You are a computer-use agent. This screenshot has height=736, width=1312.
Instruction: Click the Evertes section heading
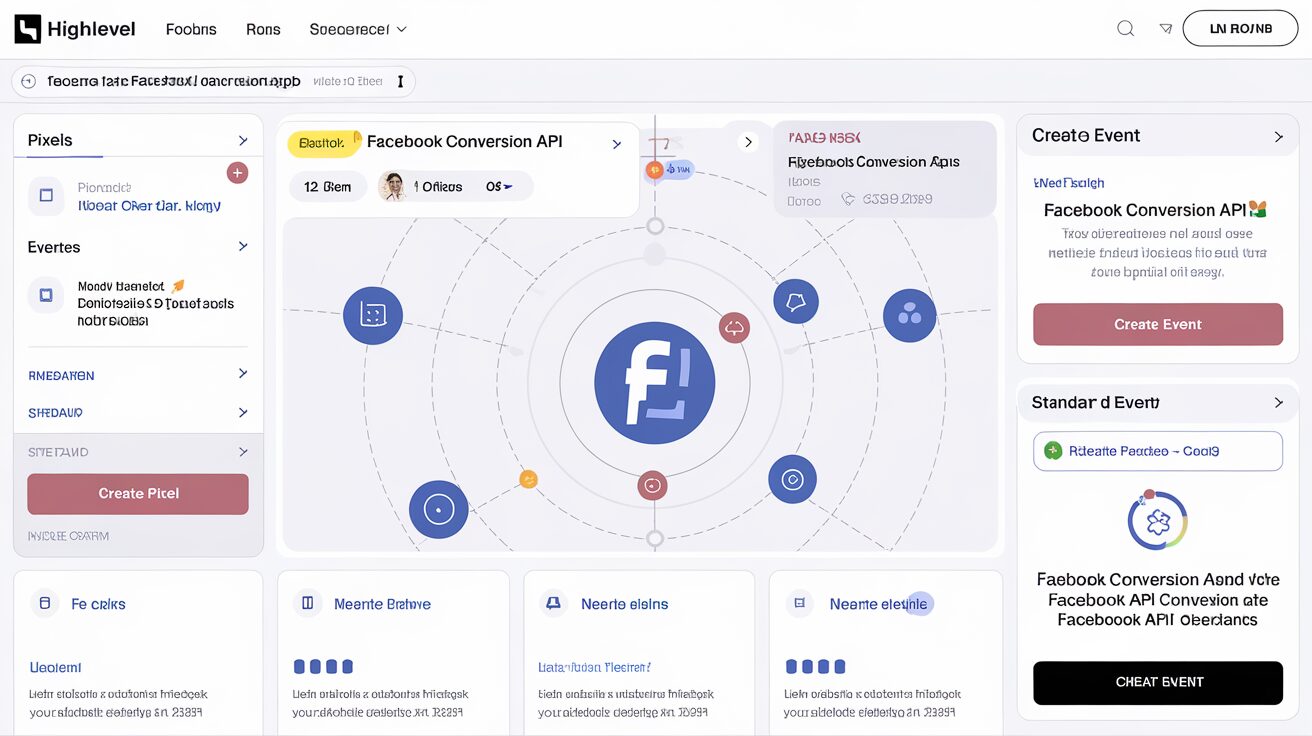point(54,247)
